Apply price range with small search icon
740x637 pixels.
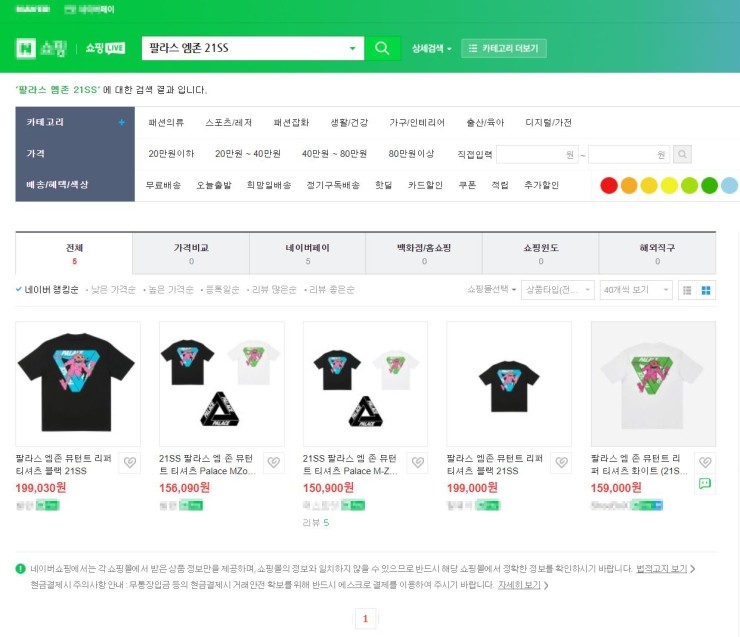pyautogui.click(x=682, y=154)
